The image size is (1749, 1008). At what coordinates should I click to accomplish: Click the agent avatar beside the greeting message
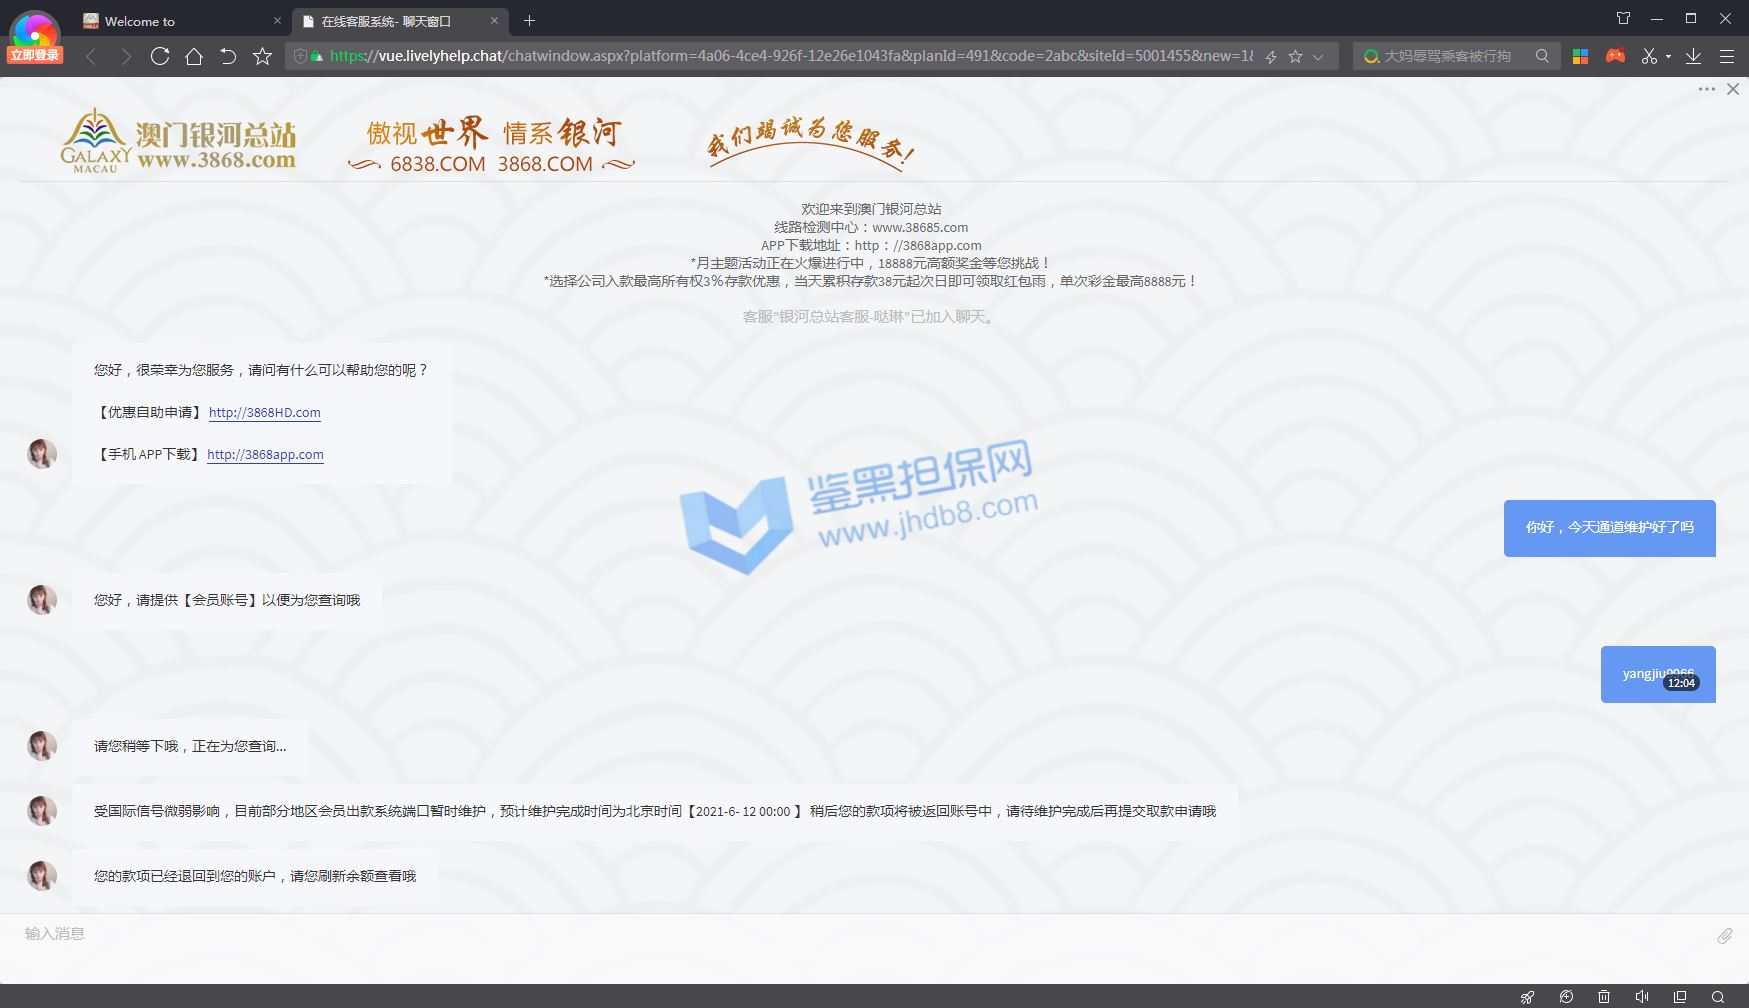[x=42, y=454]
